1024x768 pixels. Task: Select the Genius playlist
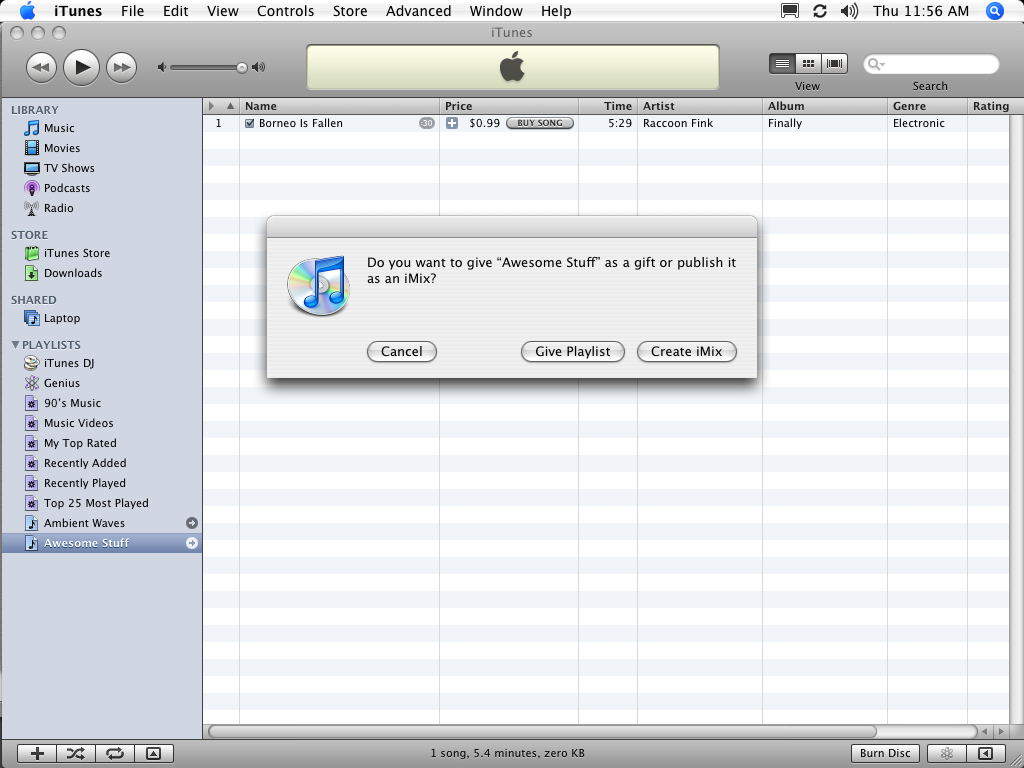[61, 383]
